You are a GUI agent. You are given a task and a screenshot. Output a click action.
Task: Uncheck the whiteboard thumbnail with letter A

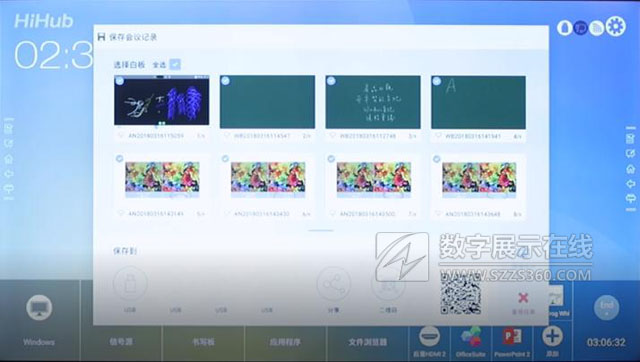tap(437, 81)
